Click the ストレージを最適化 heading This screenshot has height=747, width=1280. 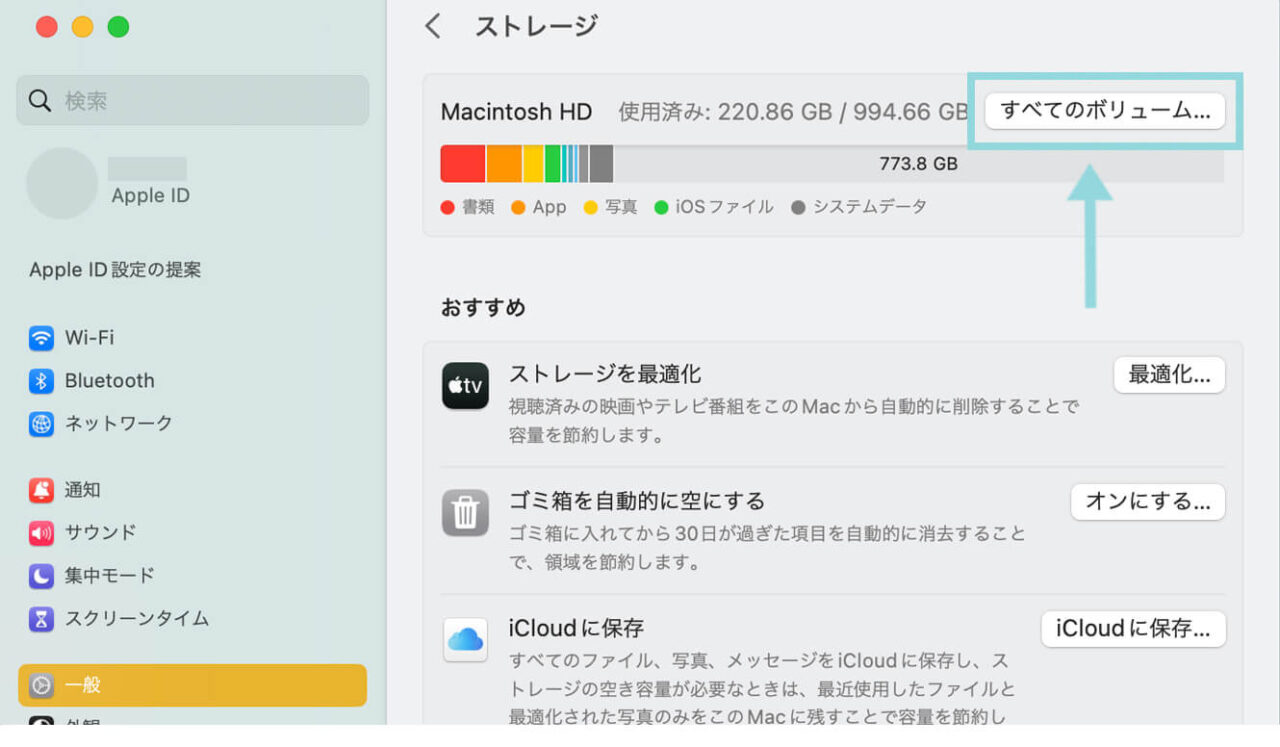pos(605,374)
